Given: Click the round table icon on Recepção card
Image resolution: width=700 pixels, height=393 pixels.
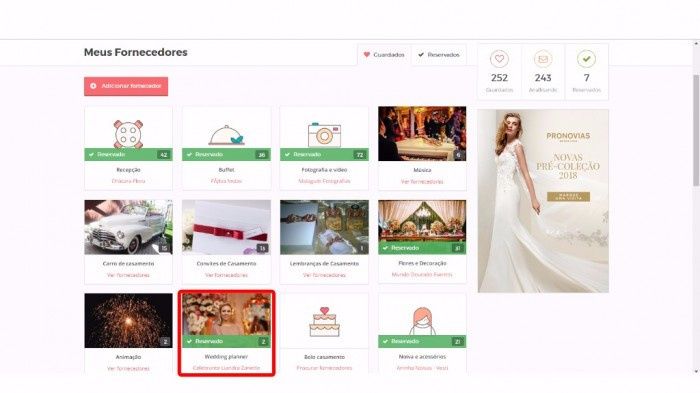Looking at the screenshot, I should pyautogui.click(x=128, y=134).
